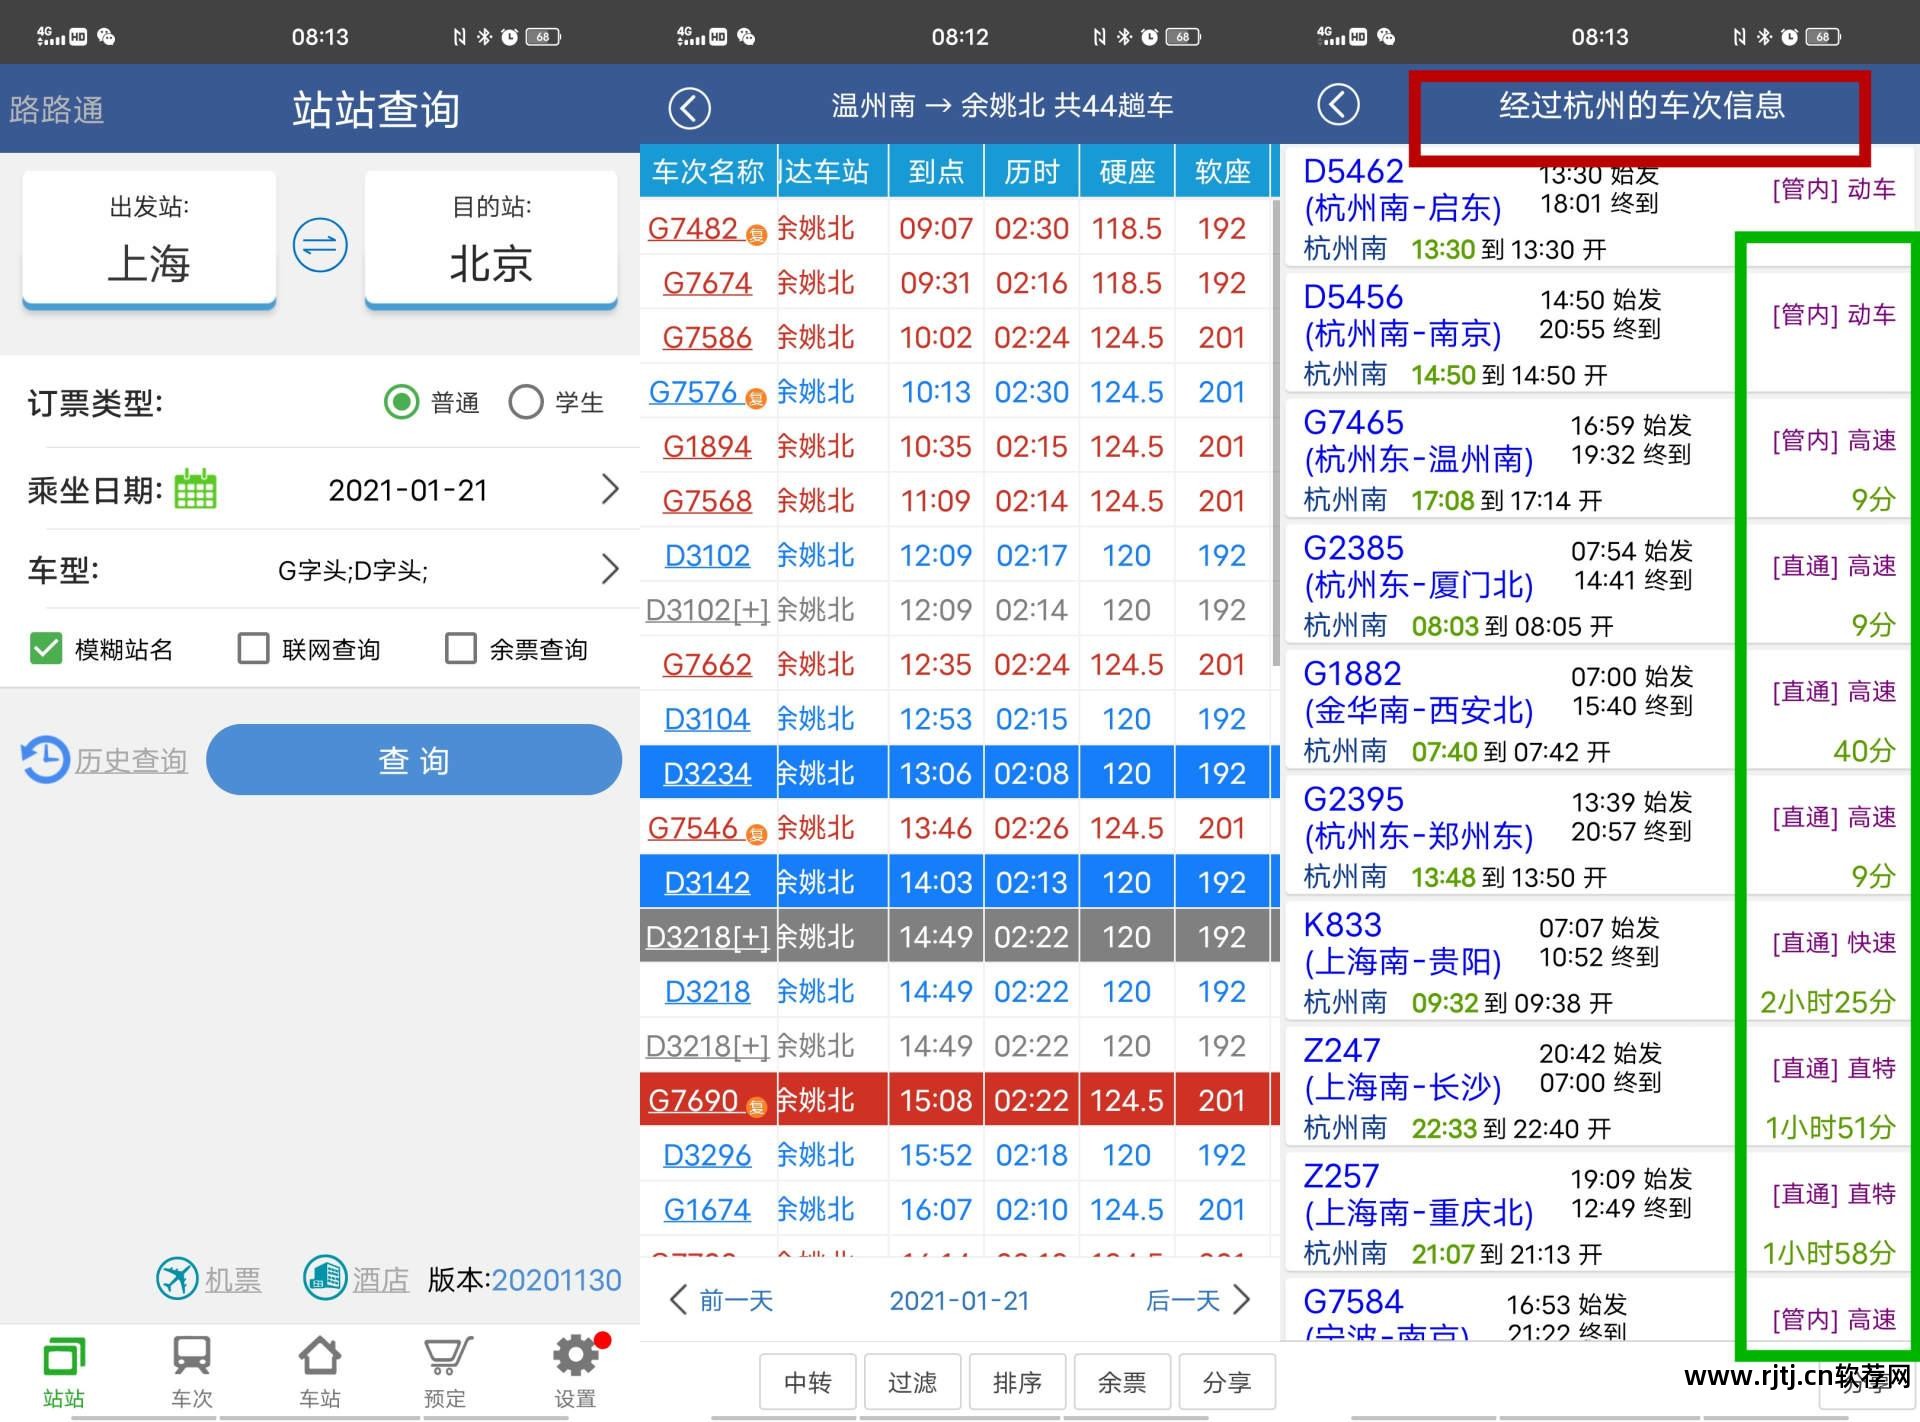1920x1422 pixels.
Task: Open train G7586 link
Action: 707,337
